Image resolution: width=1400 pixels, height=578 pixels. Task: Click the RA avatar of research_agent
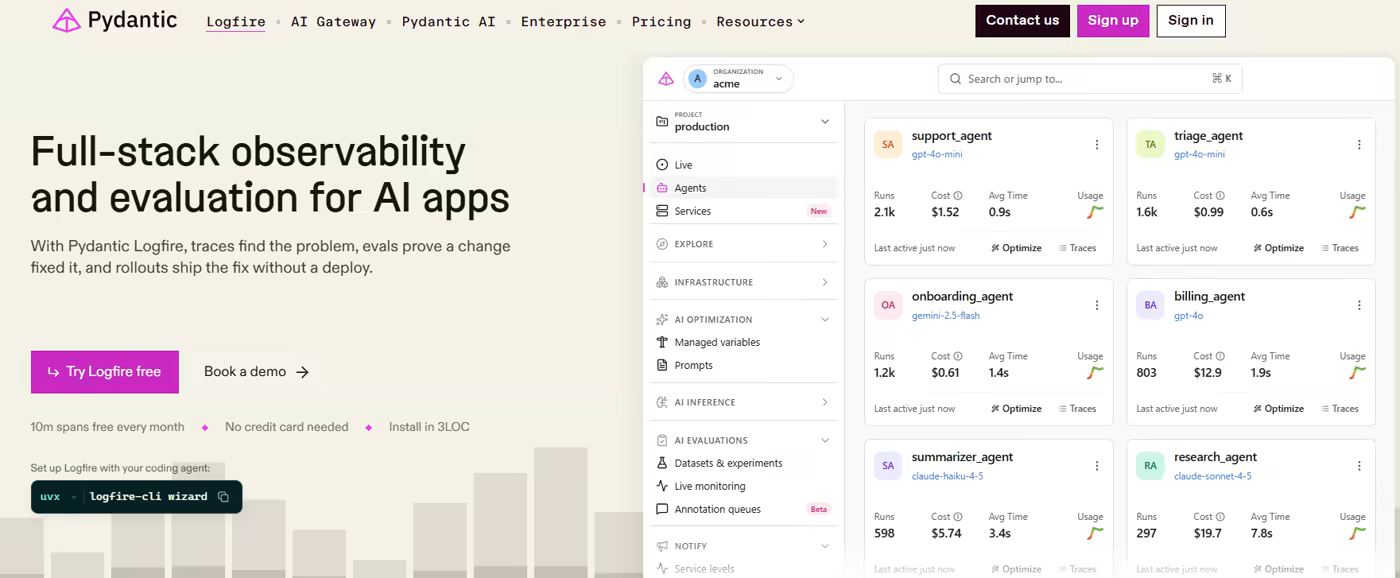(1150, 466)
